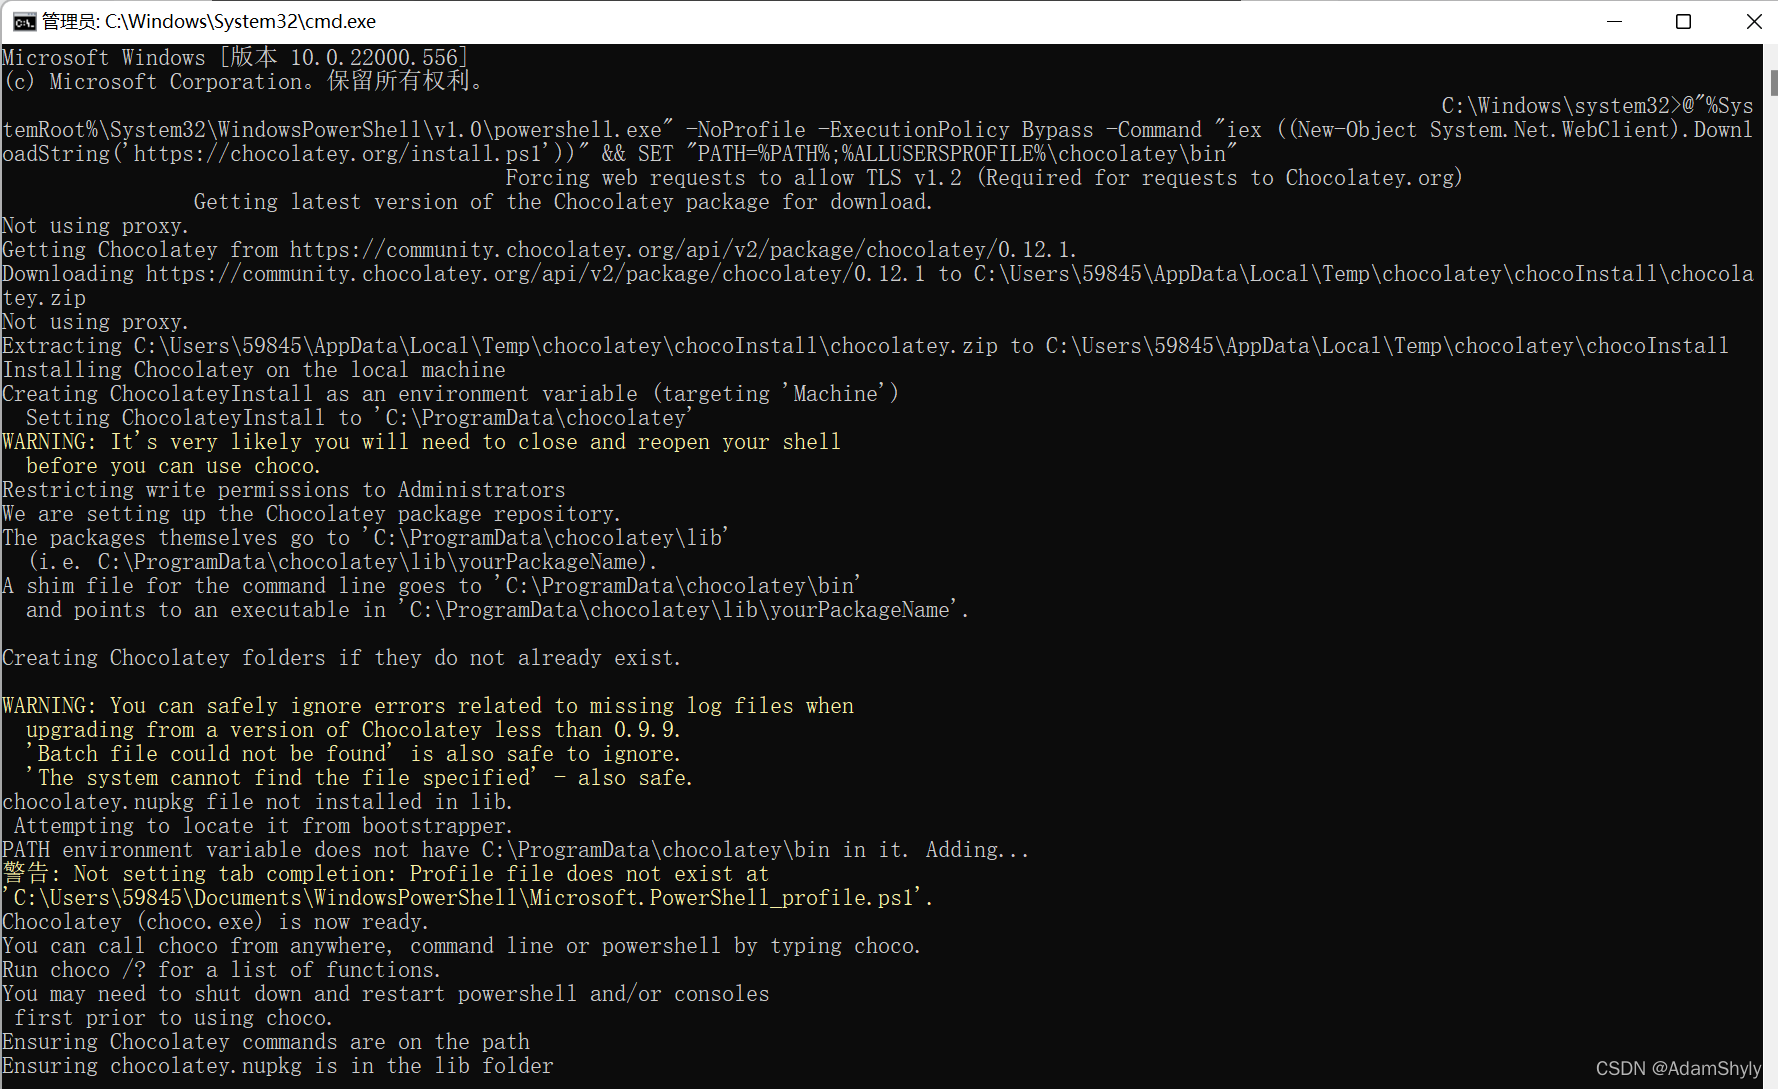The image size is (1778, 1089).
Task: Click the first 'Not using proxy' line
Action: point(95,225)
